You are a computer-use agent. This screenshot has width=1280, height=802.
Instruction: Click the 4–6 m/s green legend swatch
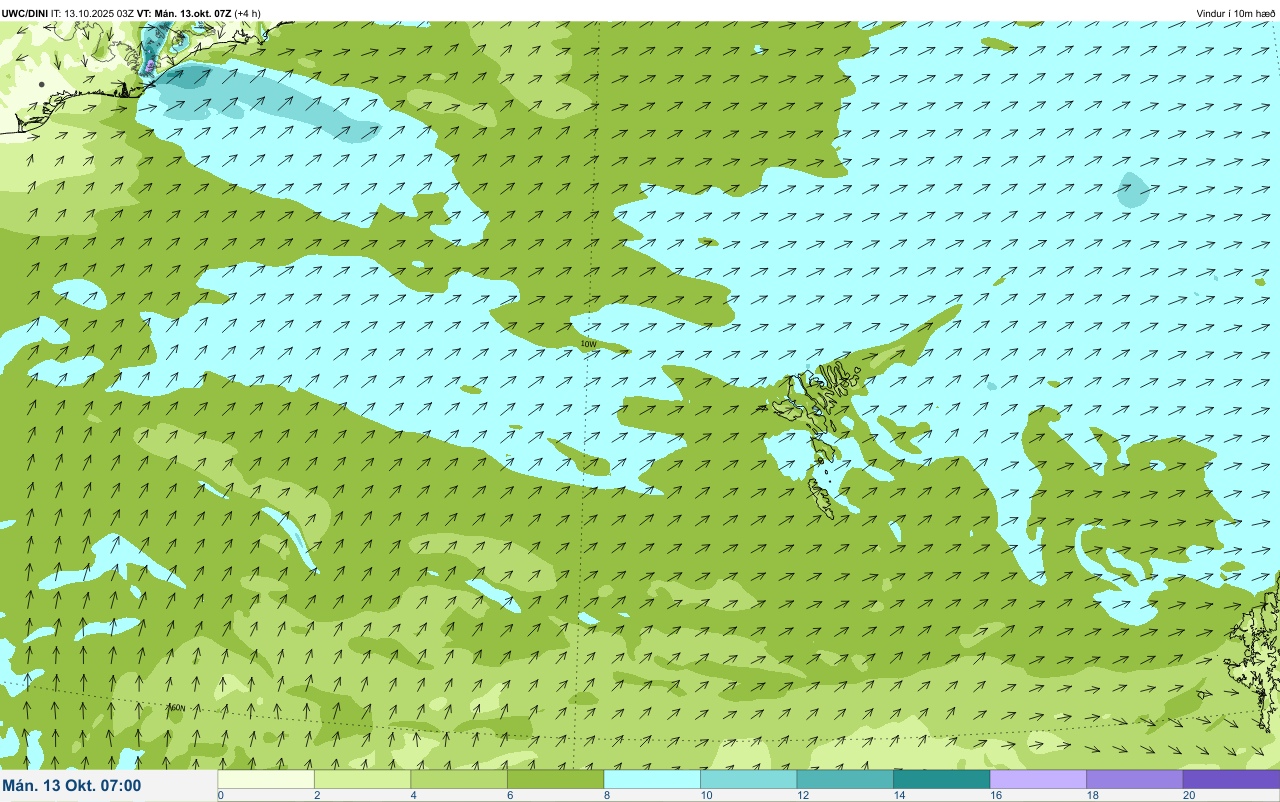tap(459, 779)
